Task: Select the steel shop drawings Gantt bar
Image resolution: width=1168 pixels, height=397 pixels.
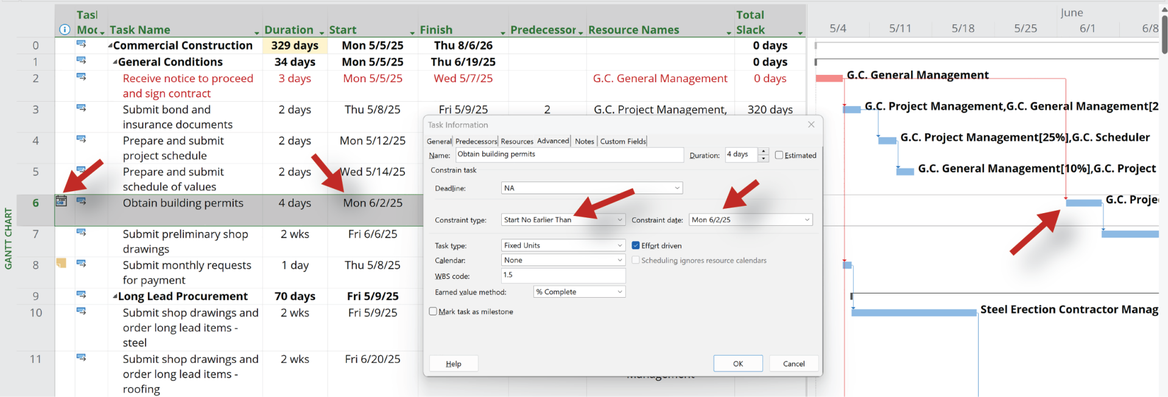Action: (914, 312)
